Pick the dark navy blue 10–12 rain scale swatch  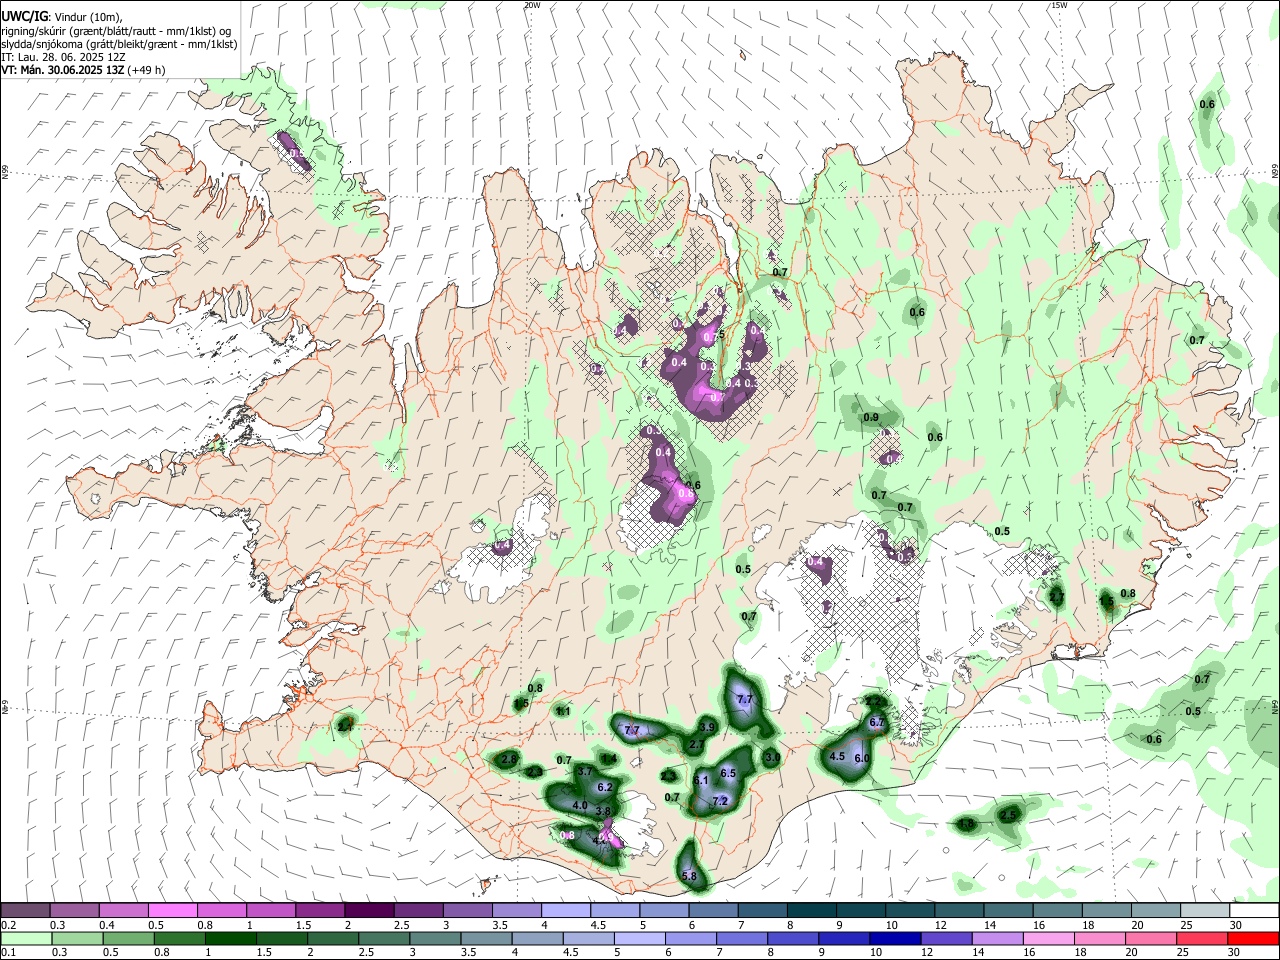pos(894,939)
